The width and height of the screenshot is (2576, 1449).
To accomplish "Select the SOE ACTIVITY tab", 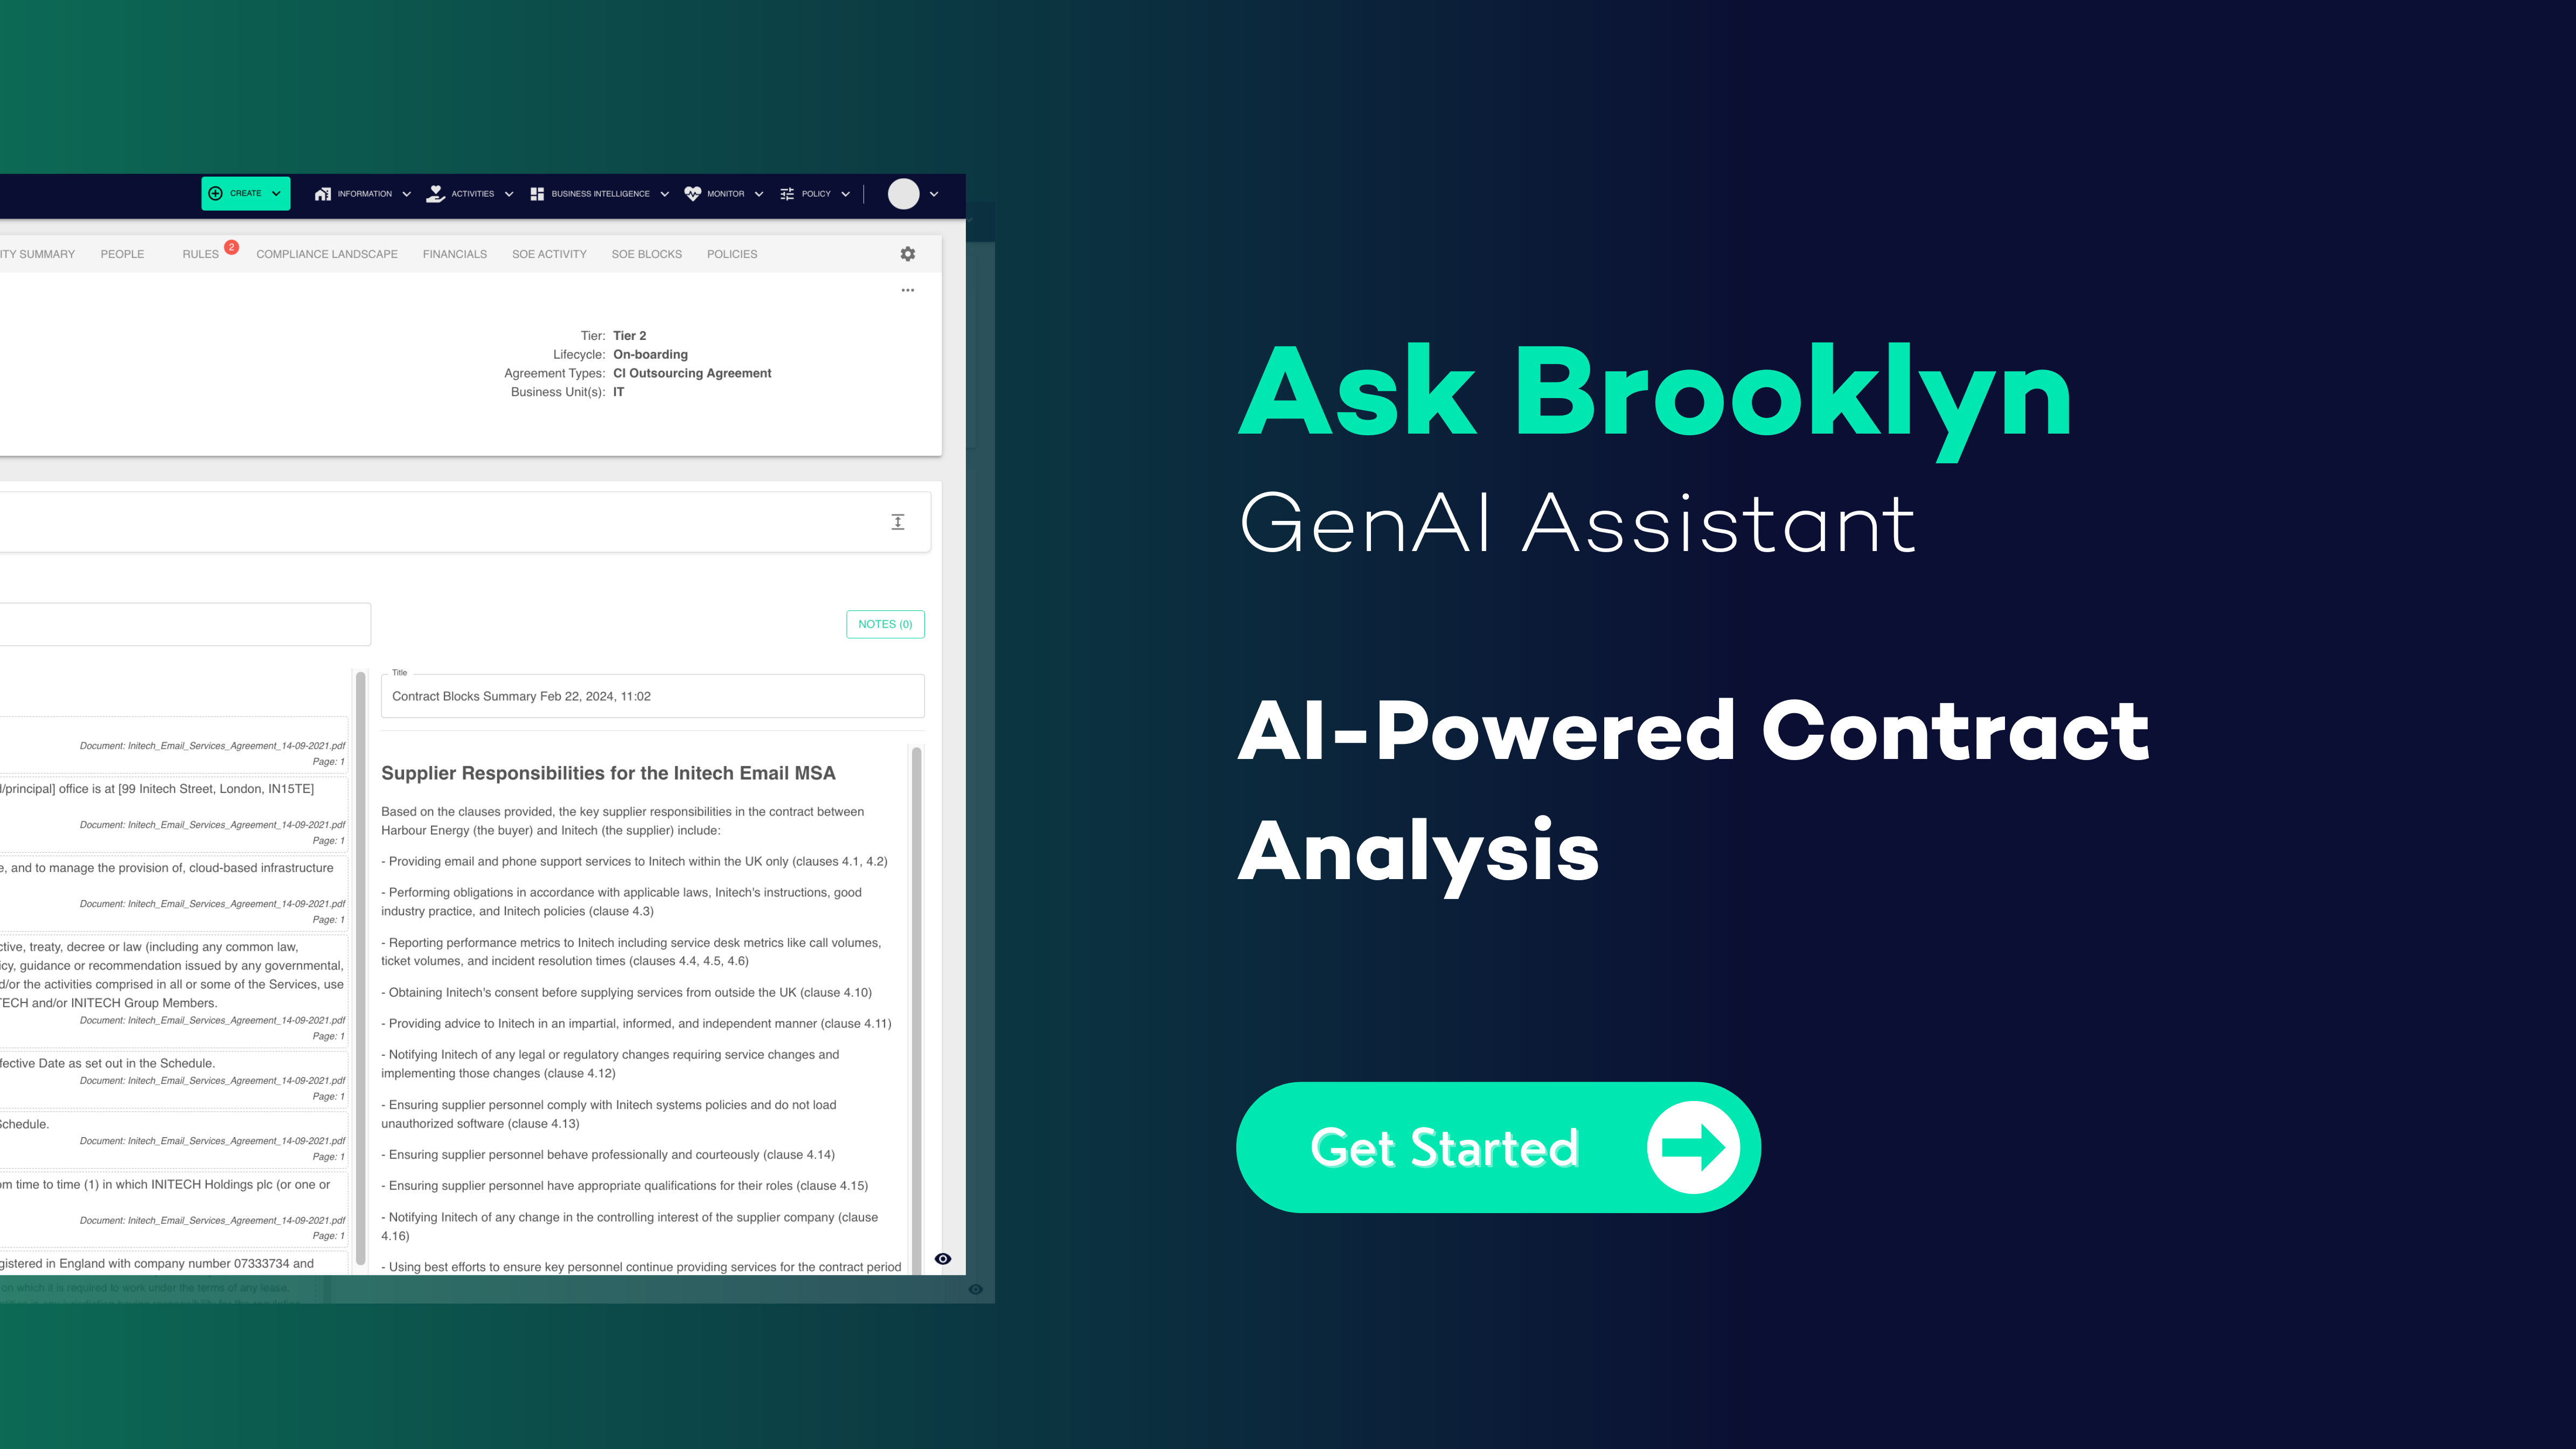I will [x=548, y=253].
